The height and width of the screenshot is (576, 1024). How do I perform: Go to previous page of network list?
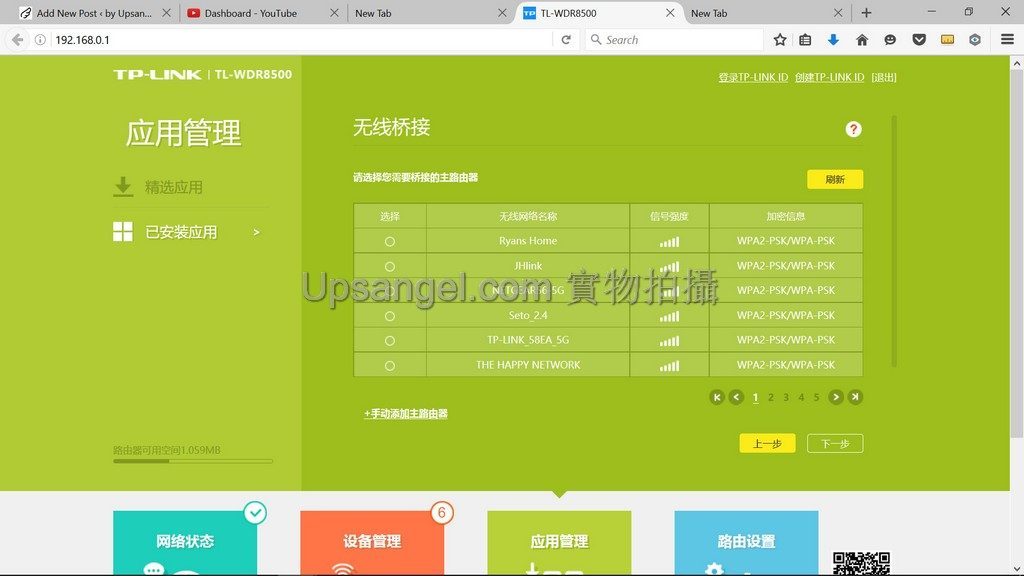pyautogui.click(x=736, y=397)
